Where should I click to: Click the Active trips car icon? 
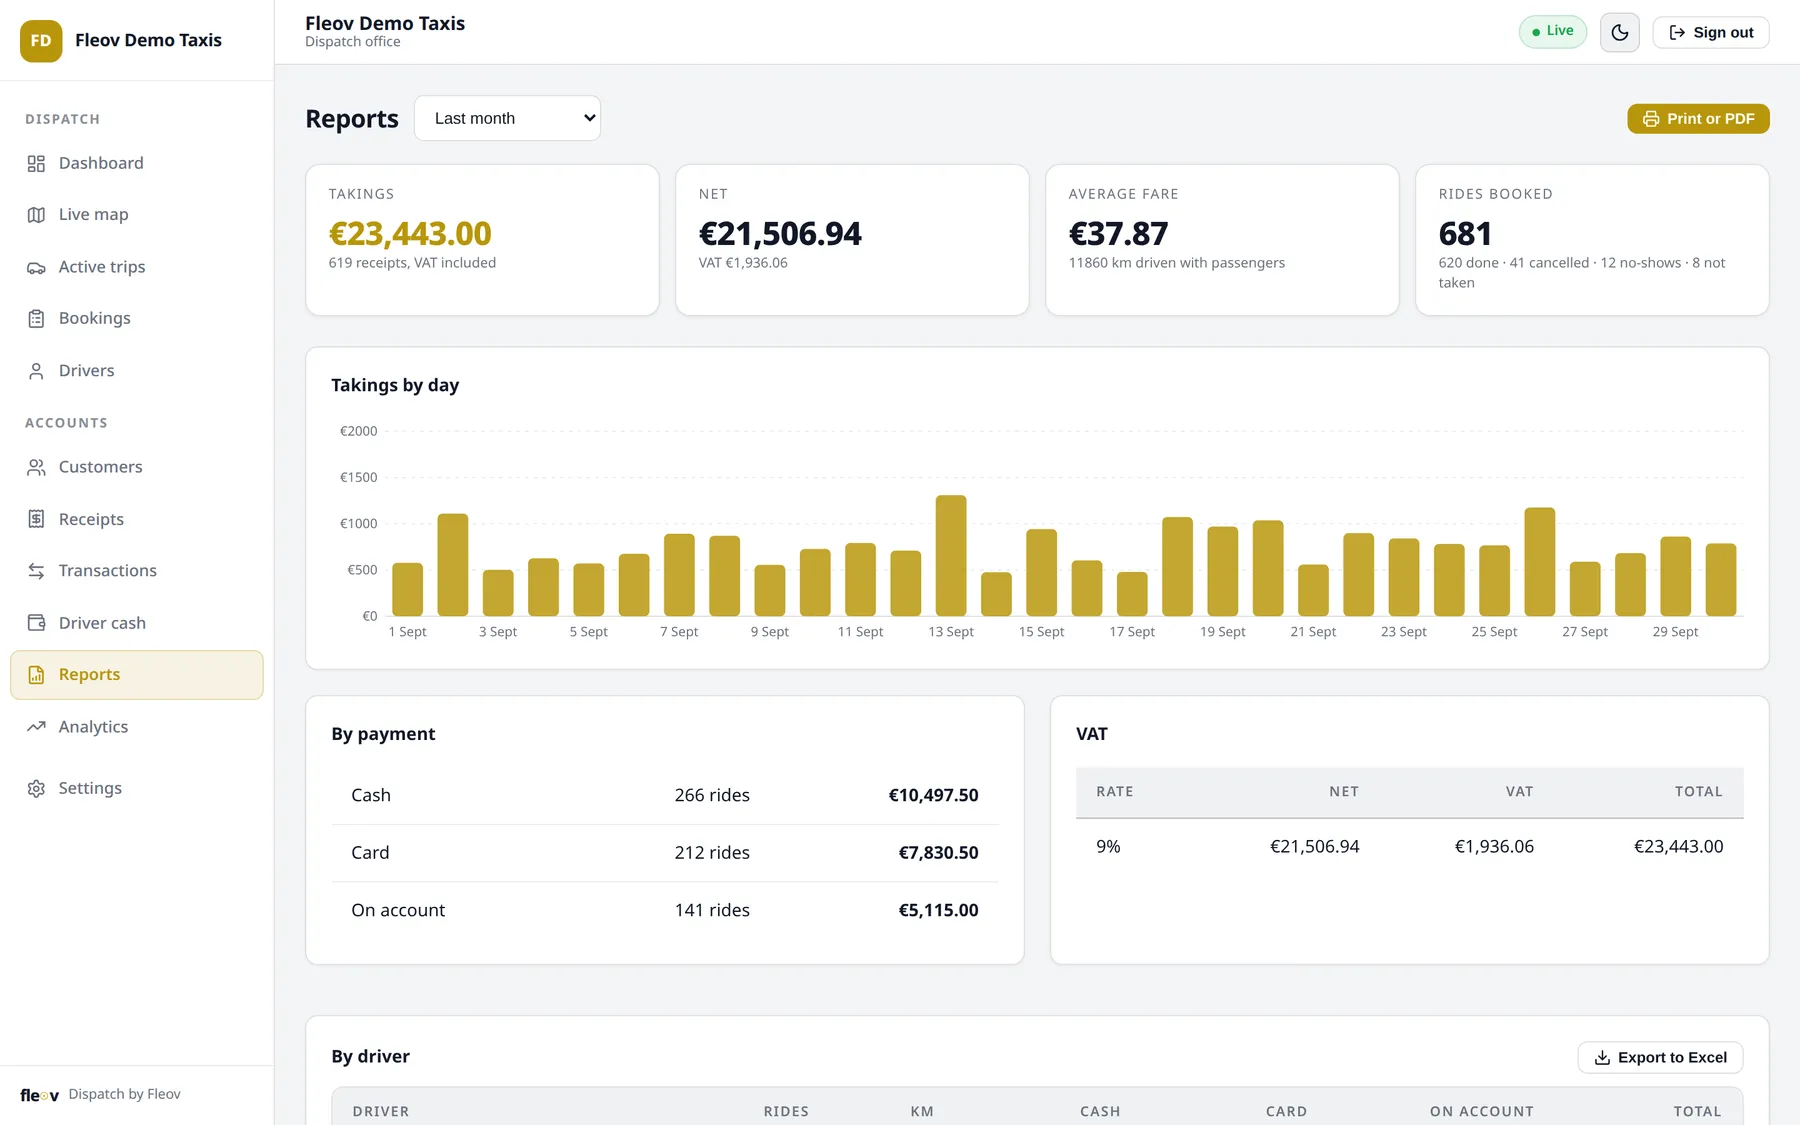(x=36, y=267)
